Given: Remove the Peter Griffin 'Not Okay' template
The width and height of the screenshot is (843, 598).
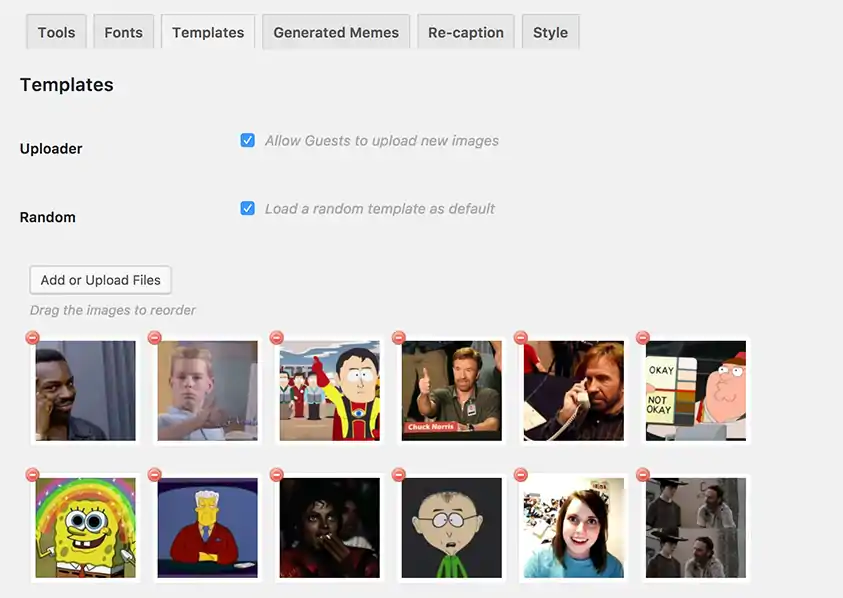Looking at the screenshot, I should (642, 338).
